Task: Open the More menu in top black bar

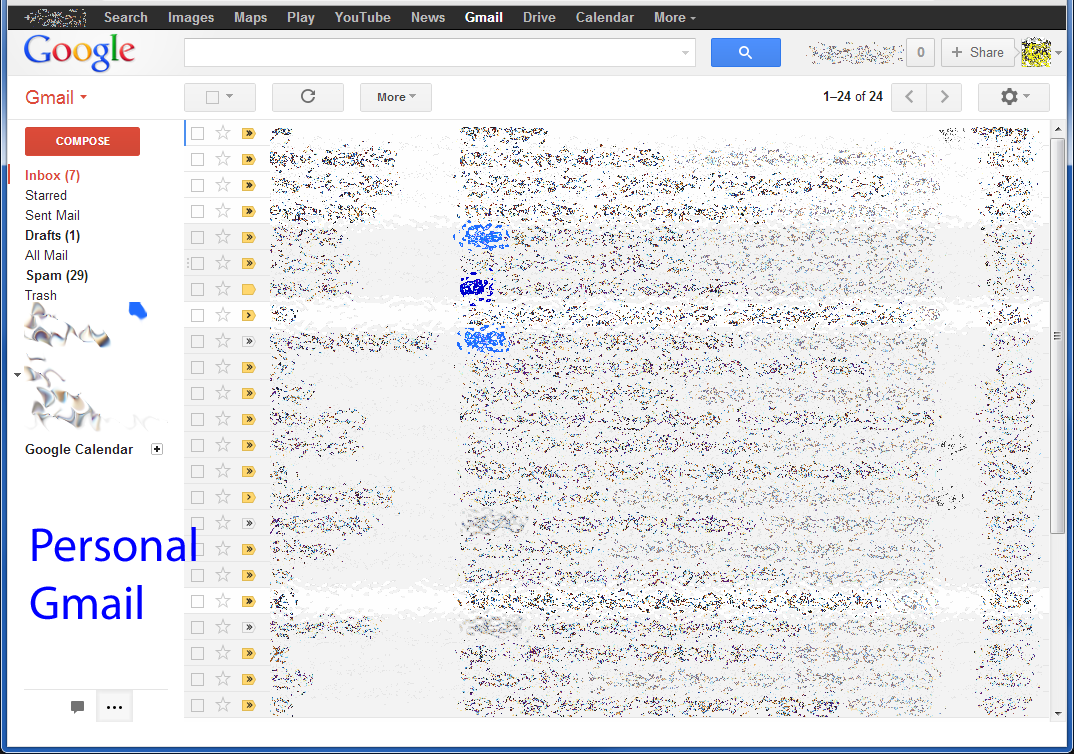Action: pos(675,18)
